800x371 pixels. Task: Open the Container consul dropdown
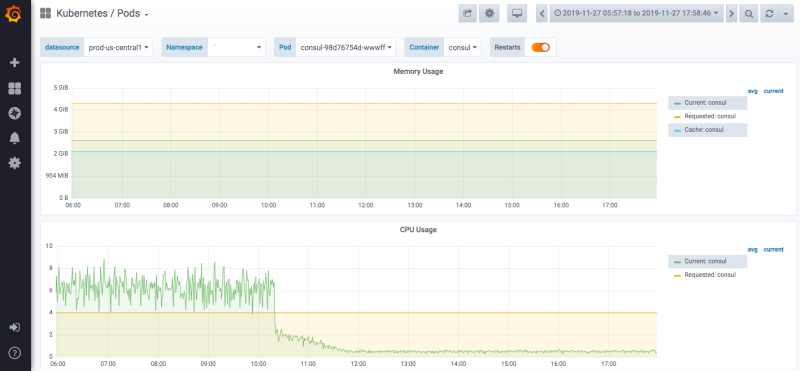point(462,47)
